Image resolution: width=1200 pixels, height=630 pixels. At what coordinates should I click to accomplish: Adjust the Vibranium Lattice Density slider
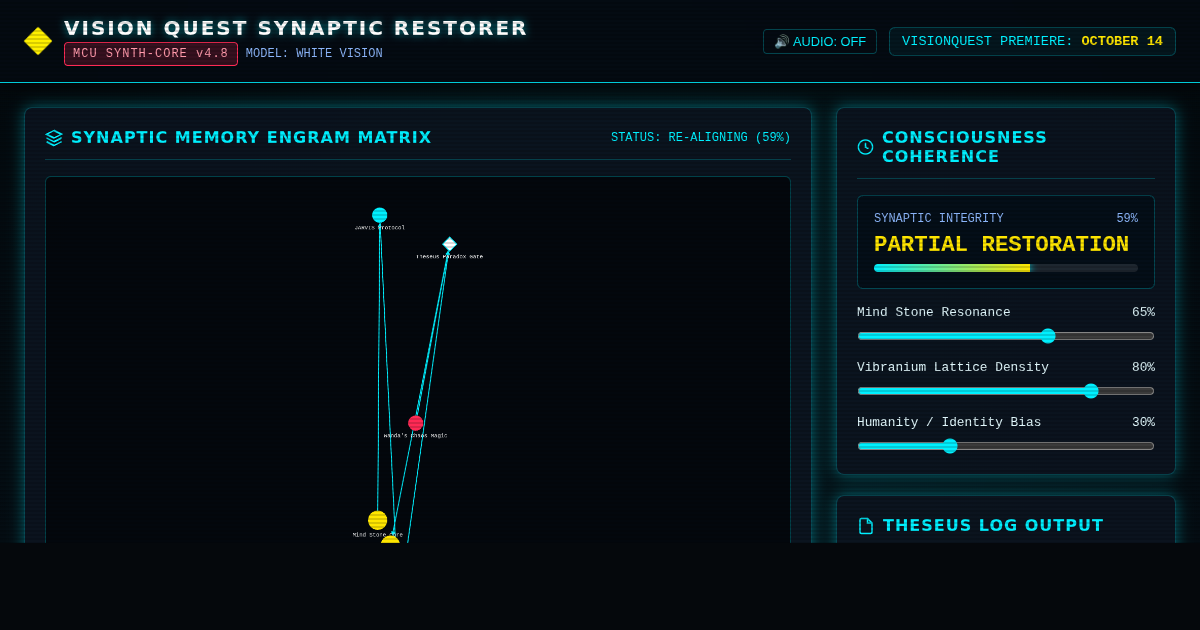(x=1006, y=391)
